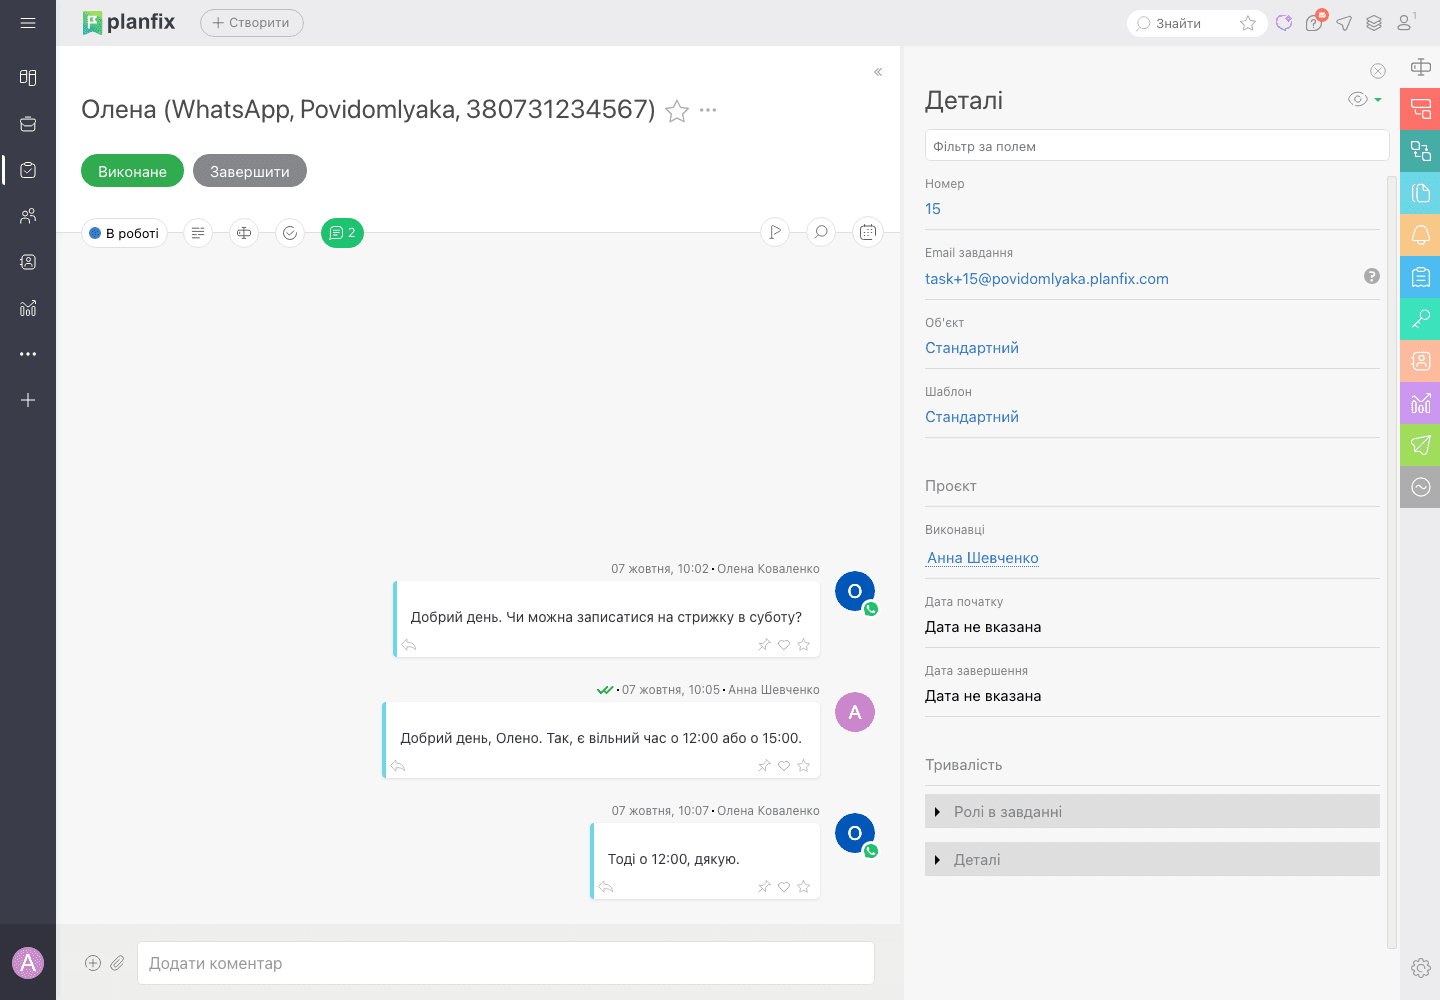Open the user profile menu in top bar
The width and height of the screenshot is (1440, 1000).
[x=1406, y=22]
